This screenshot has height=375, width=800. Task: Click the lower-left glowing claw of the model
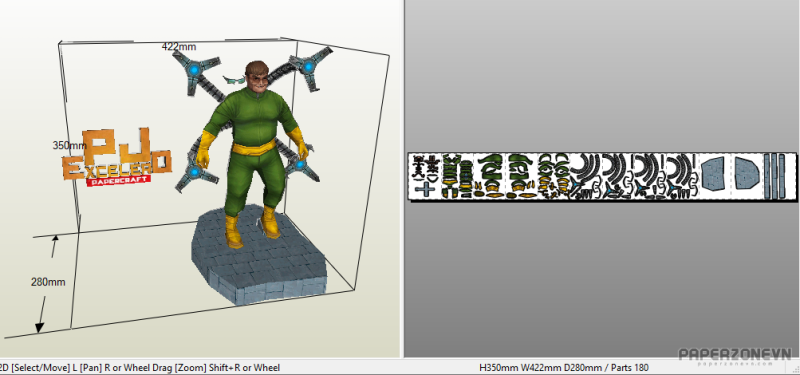pos(194,172)
